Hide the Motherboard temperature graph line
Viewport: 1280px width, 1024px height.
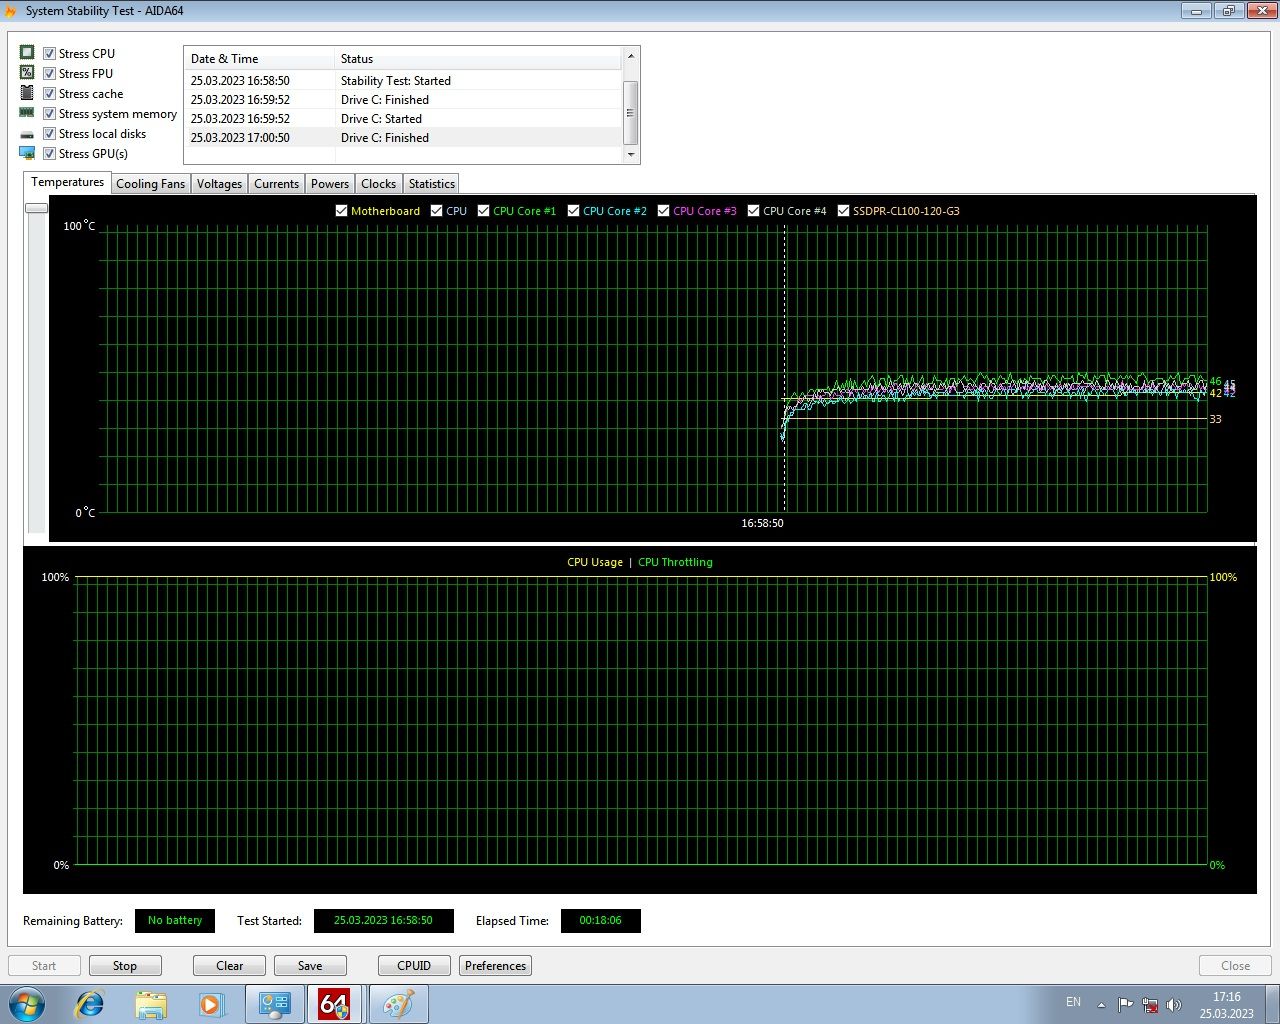point(341,211)
